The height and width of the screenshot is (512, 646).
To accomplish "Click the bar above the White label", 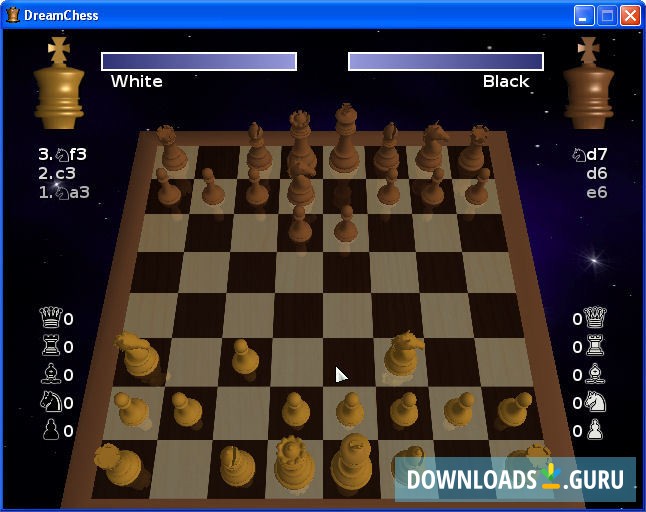I will (199, 61).
